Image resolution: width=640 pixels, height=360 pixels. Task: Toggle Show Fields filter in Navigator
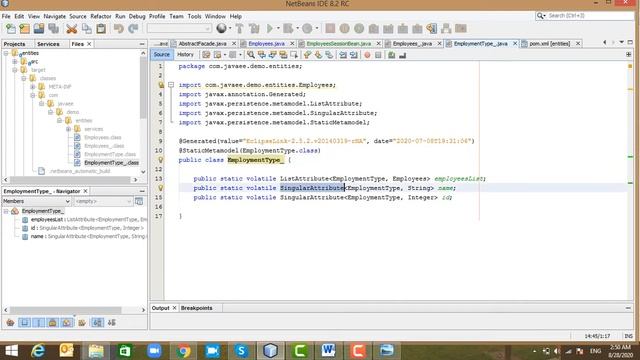point(24,322)
